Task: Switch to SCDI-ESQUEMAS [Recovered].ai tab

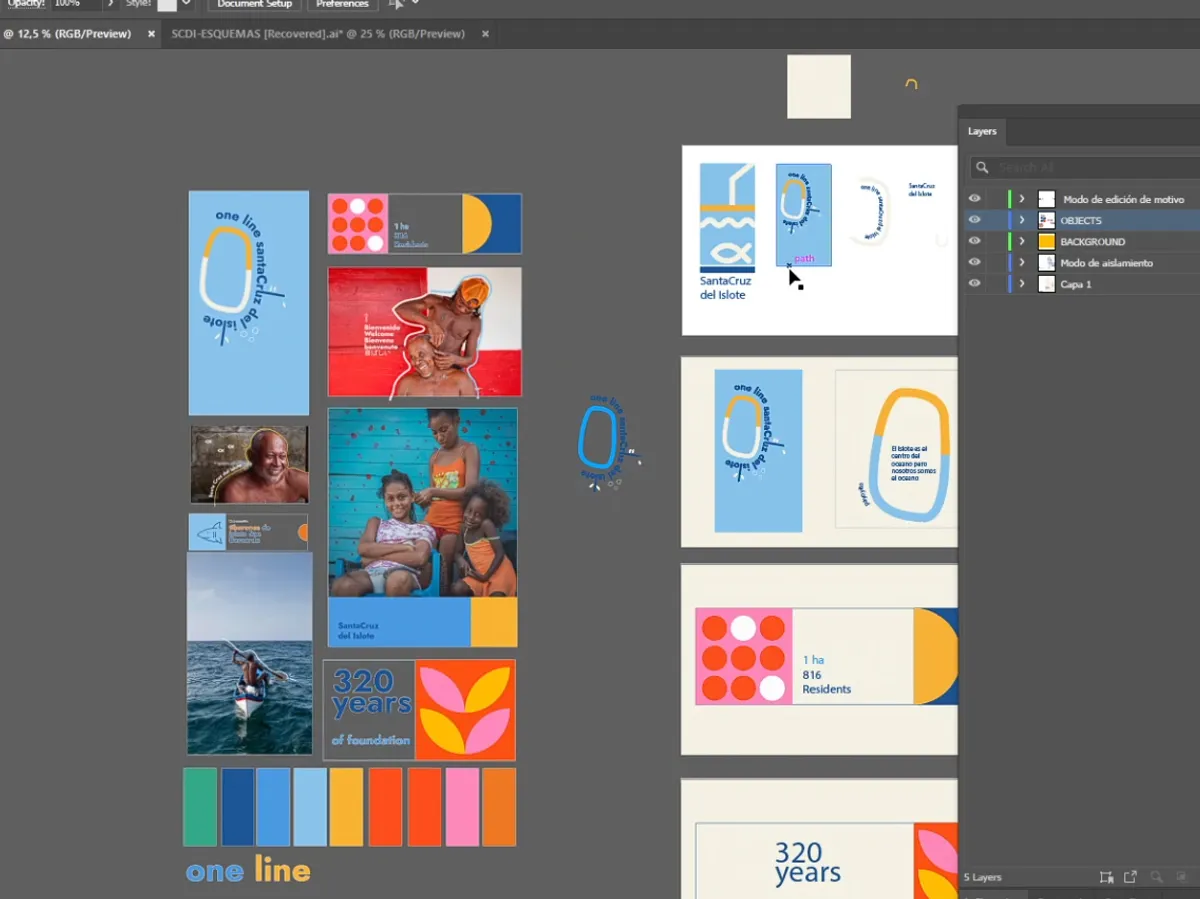Action: click(x=318, y=34)
